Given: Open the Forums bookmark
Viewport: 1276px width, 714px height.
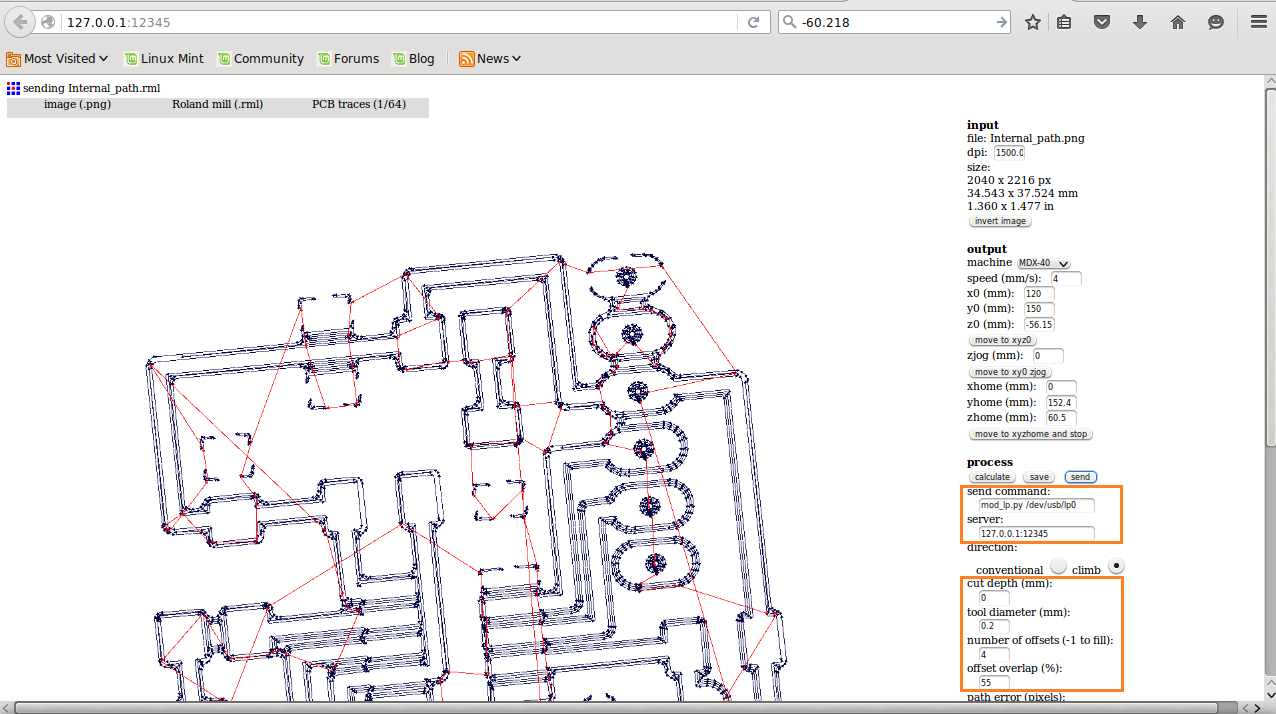Looking at the screenshot, I should (x=348, y=59).
